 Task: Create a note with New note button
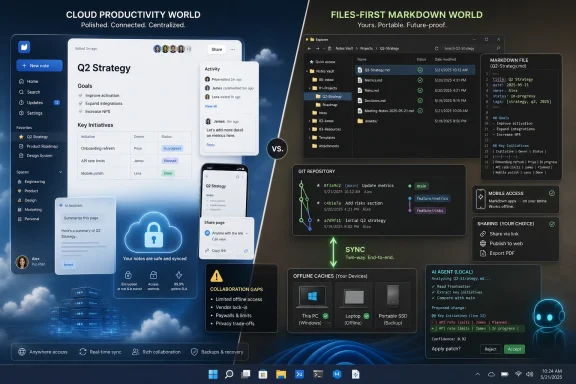(39, 65)
